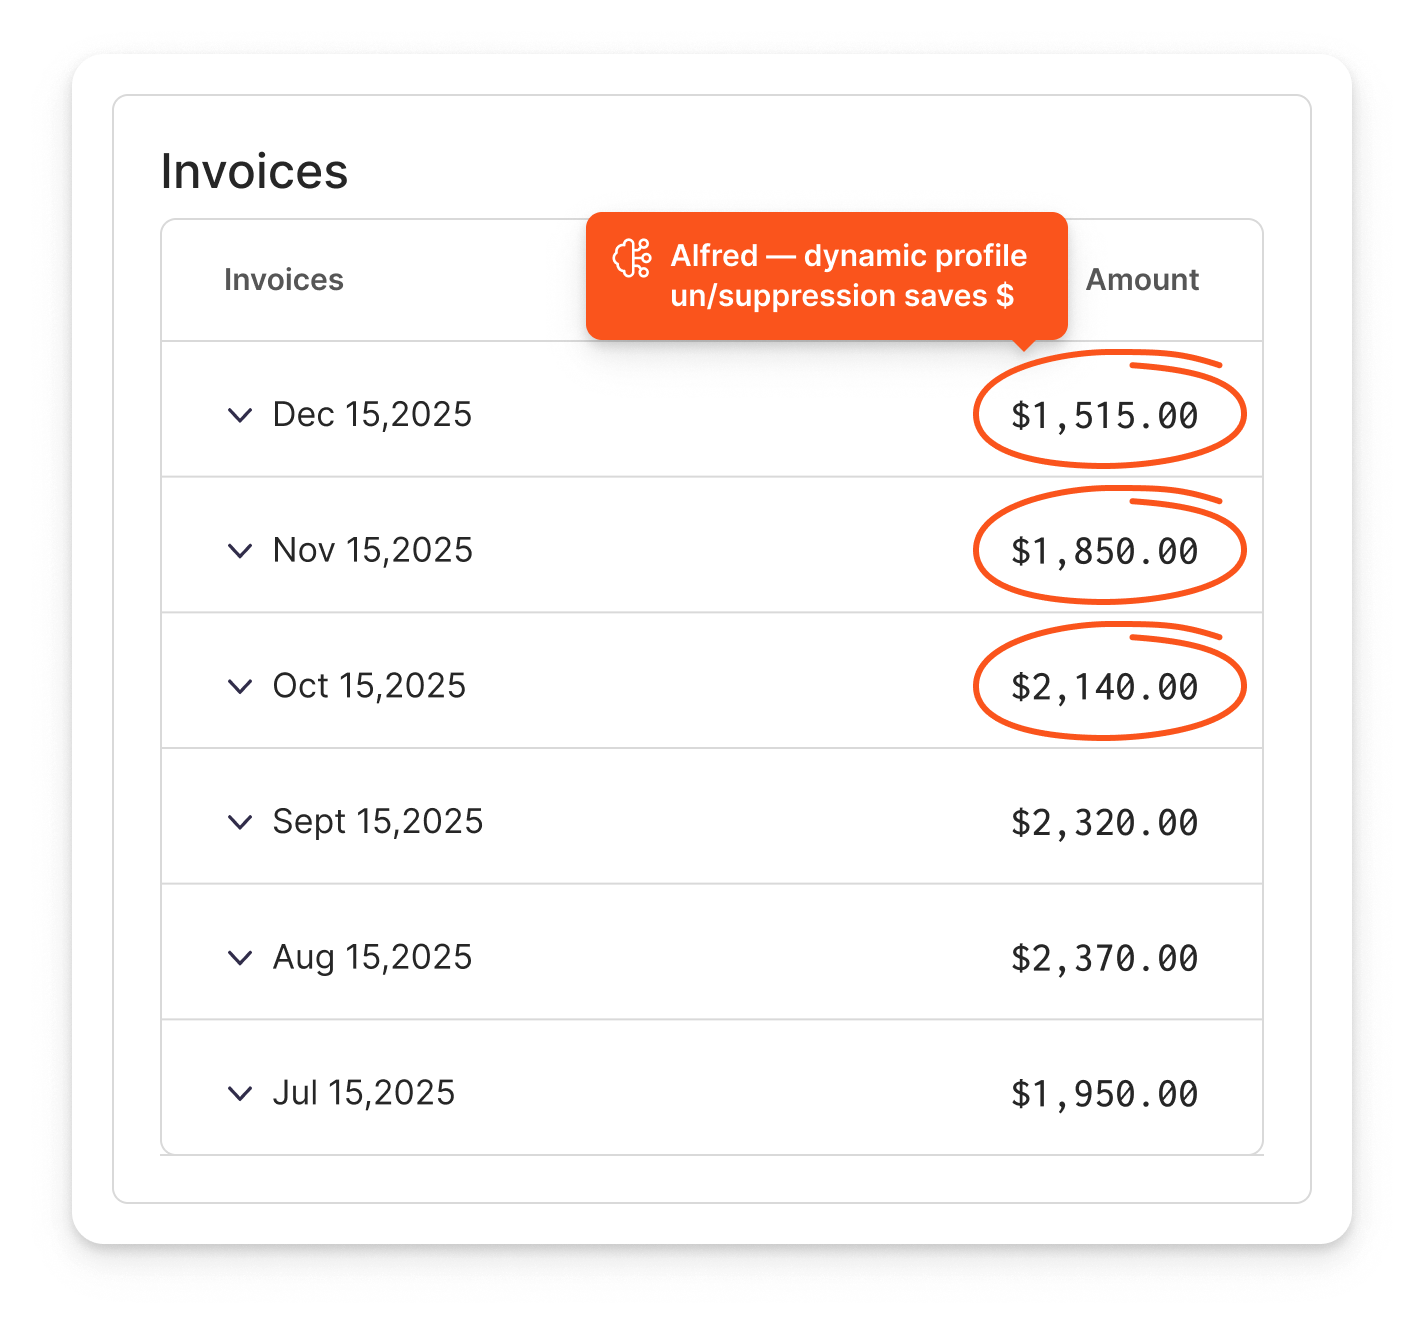Click the Amount column header

[1142, 280]
